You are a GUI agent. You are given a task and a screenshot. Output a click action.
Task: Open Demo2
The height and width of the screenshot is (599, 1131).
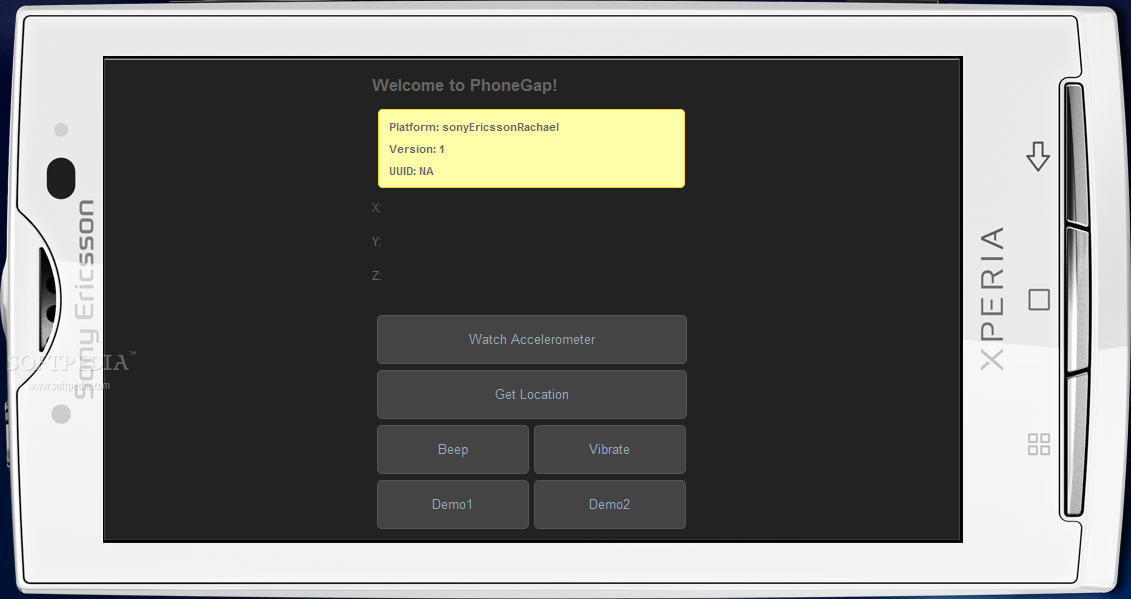[x=609, y=504]
